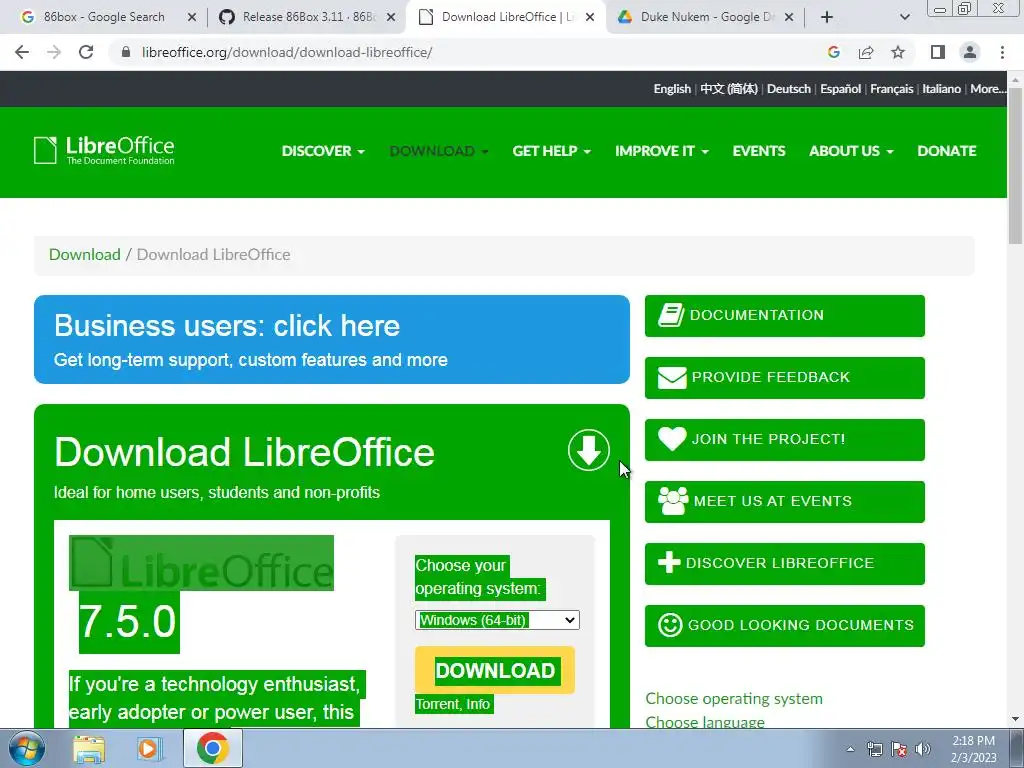Click the Info link near Torrent
Screen dimensions: 1024x768
[x=478, y=704]
